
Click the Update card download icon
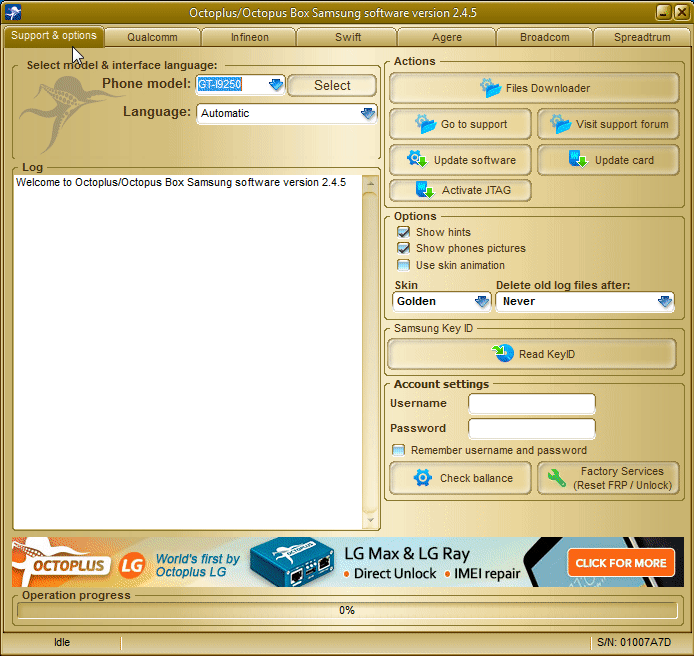tap(578, 159)
